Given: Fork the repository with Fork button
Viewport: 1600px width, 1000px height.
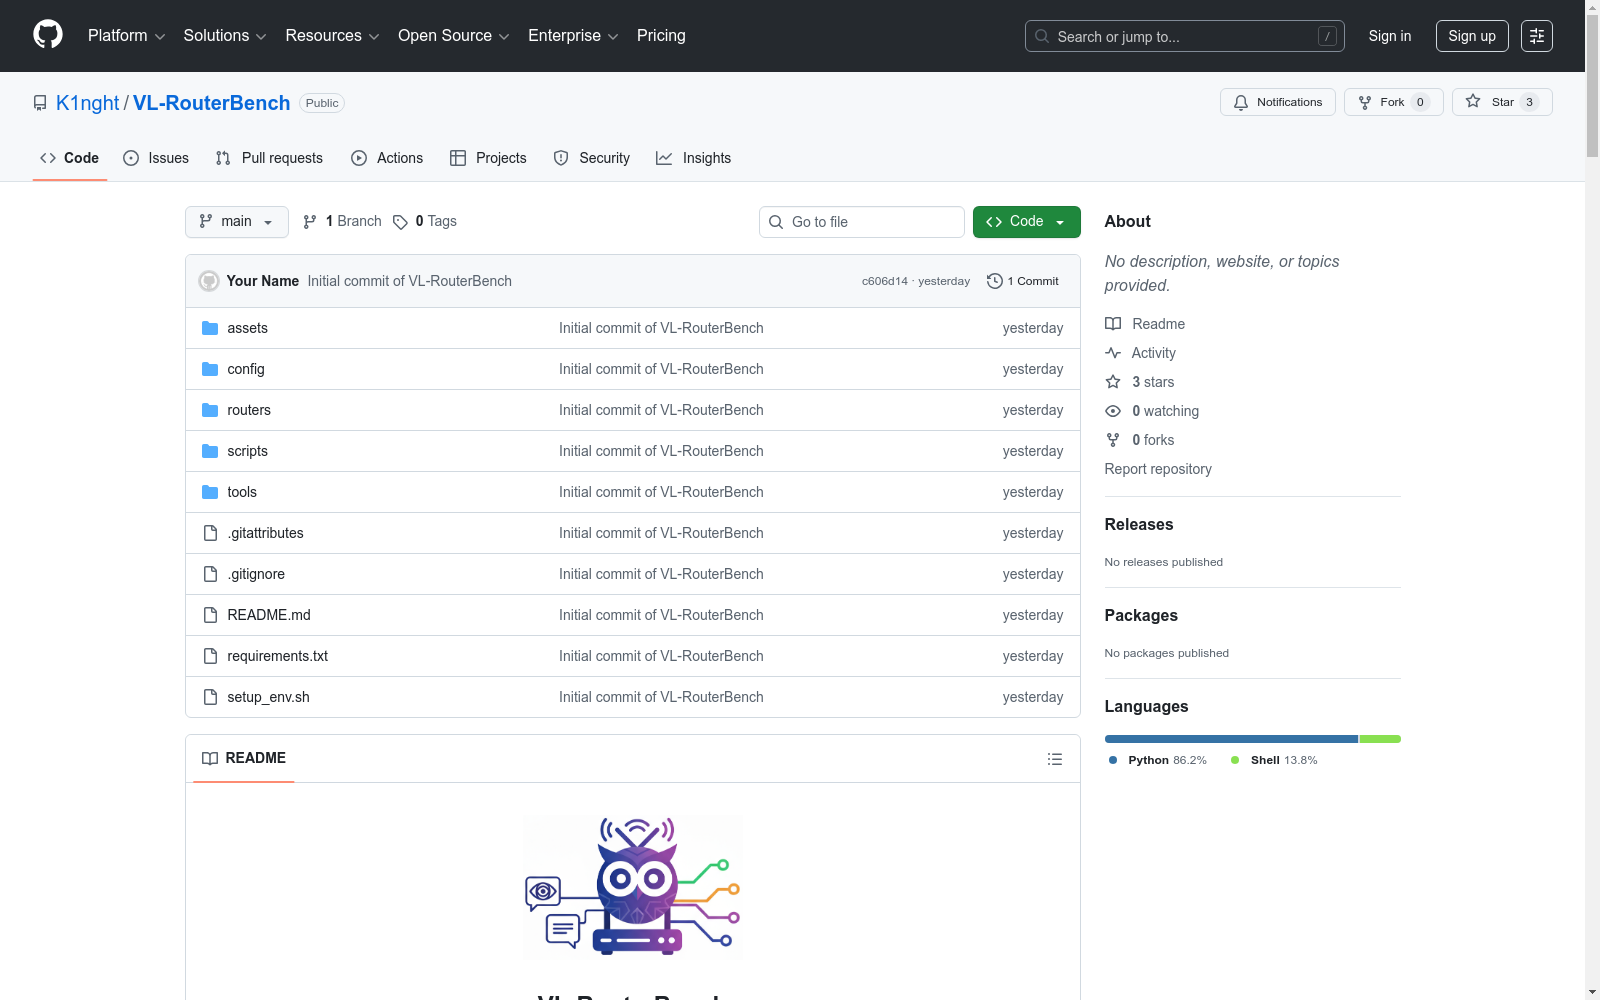Looking at the screenshot, I should [x=1394, y=102].
